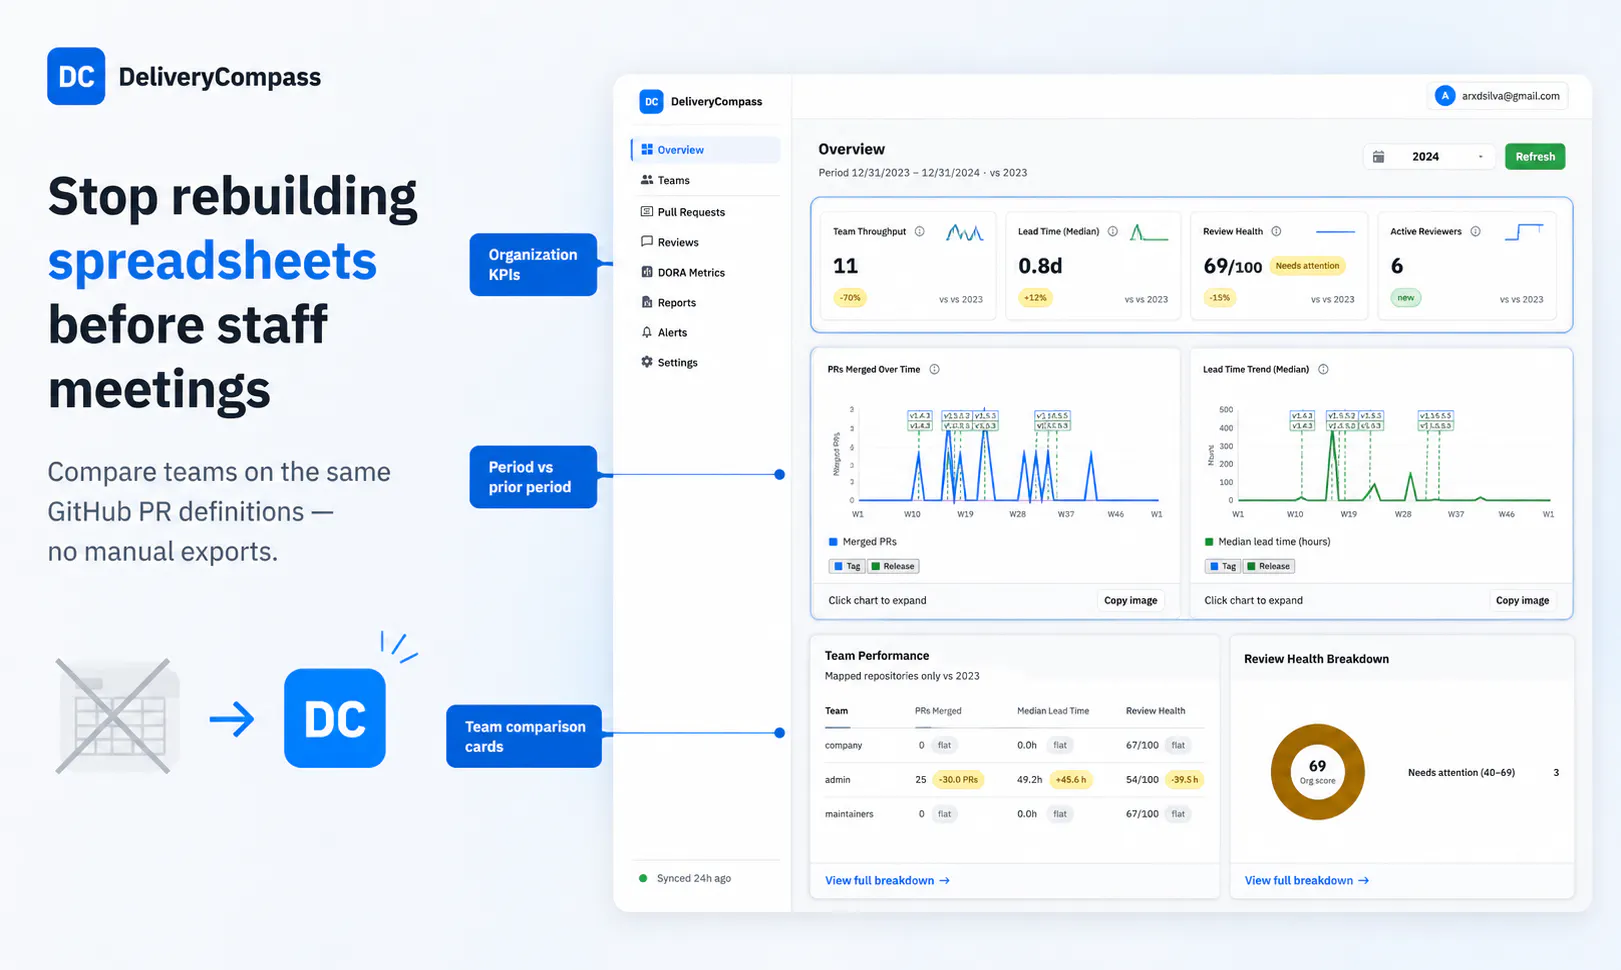Select the Review Health column header in table
This screenshot has height=970, width=1621.
1155,711
